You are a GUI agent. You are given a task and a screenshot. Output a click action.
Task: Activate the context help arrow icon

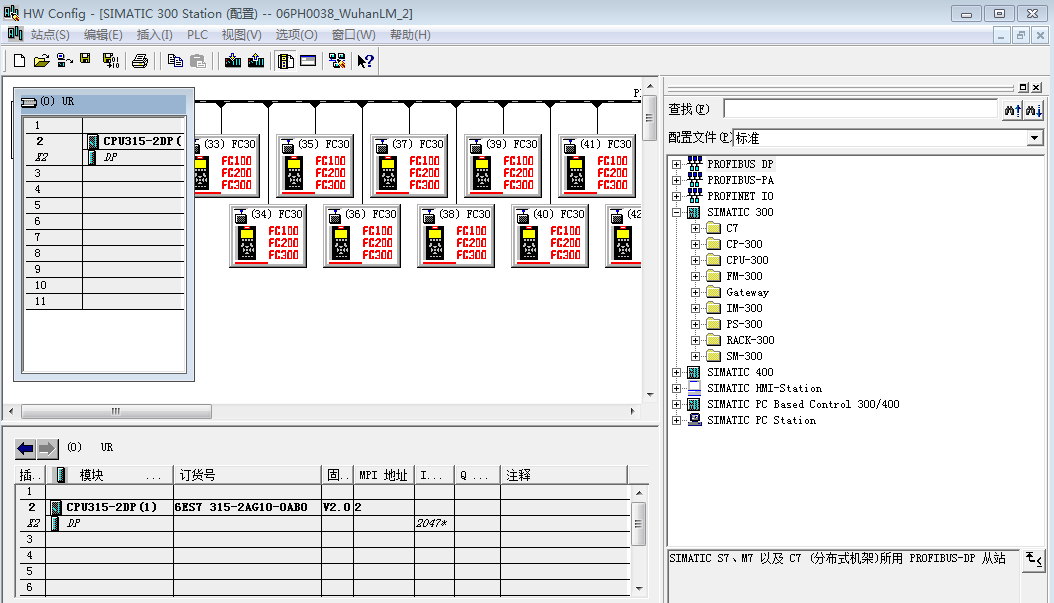[x=365, y=61]
